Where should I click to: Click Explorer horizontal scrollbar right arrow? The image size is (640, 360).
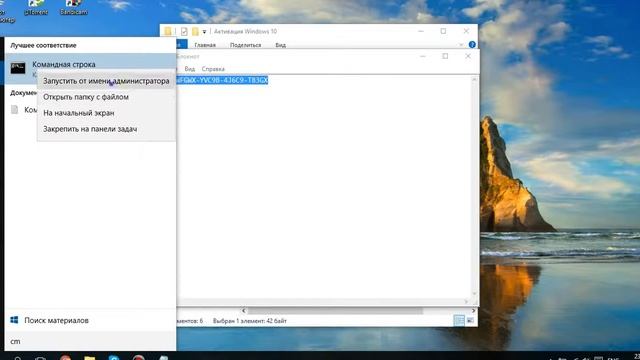point(473,311)
